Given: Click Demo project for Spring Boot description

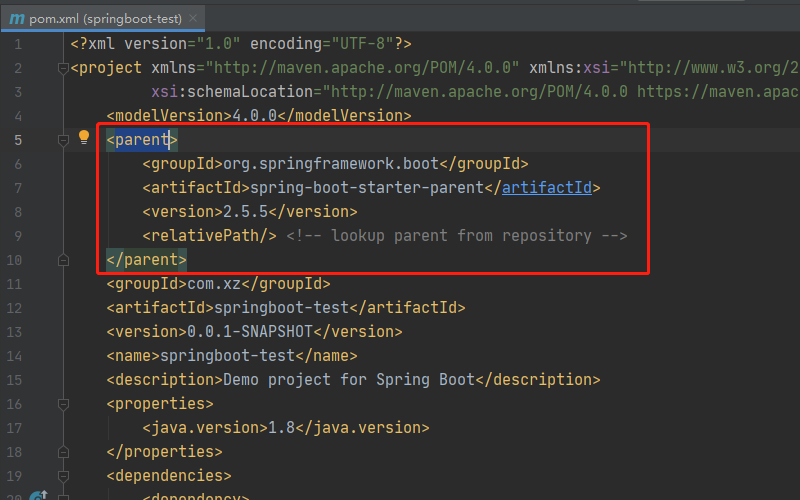Looking at the screenshot, I should (349, 380).
